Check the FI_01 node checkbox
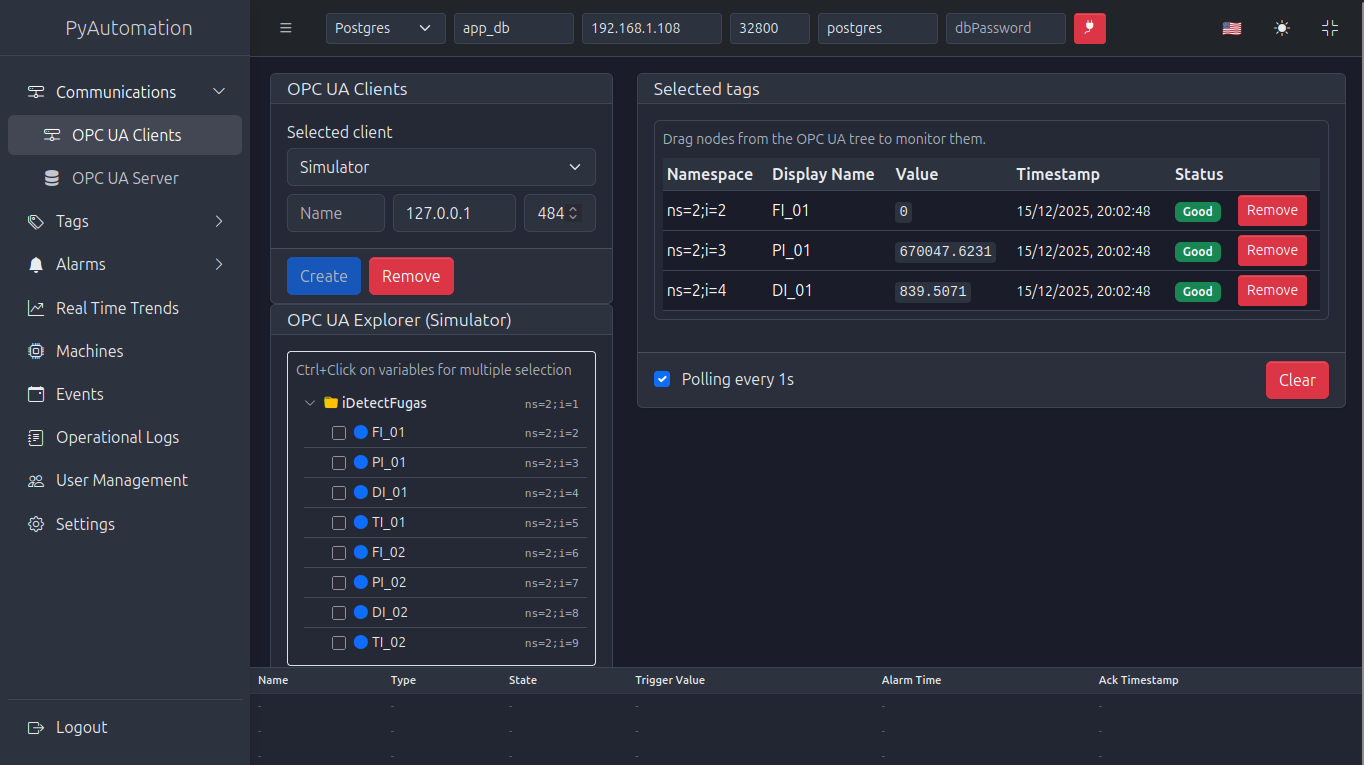 click(339, 433)
